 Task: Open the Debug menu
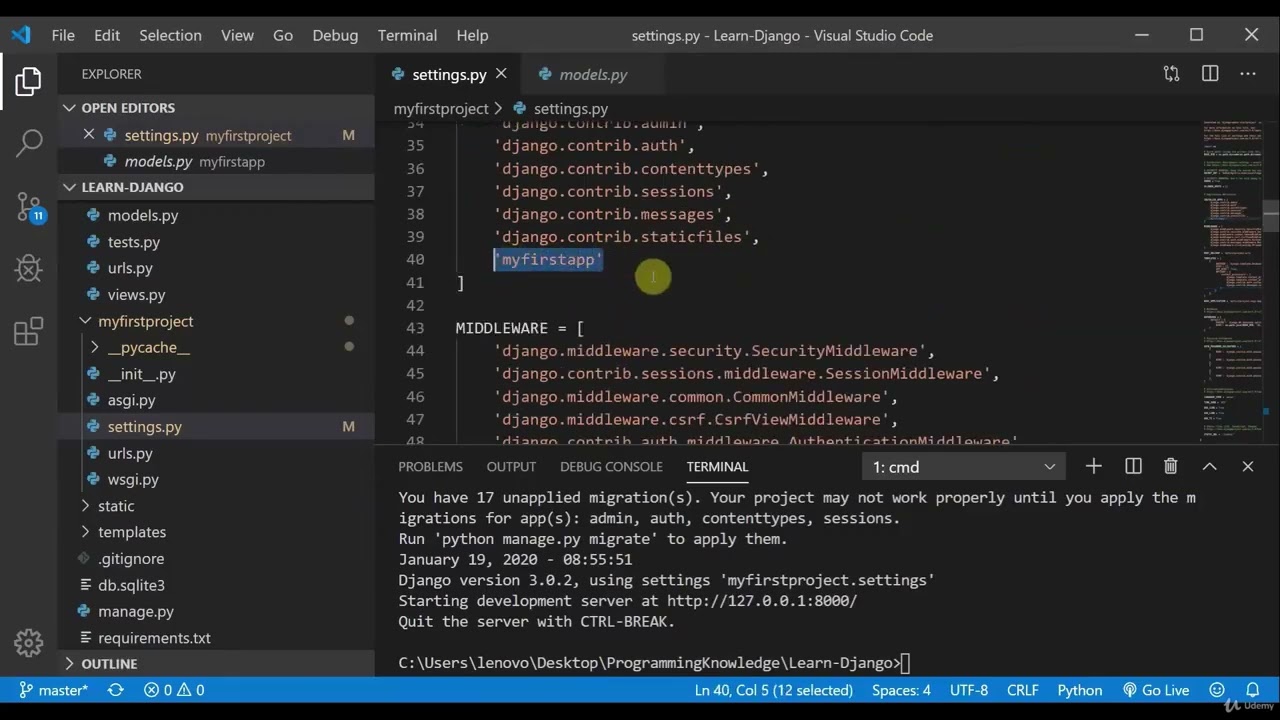pos(335,35)
